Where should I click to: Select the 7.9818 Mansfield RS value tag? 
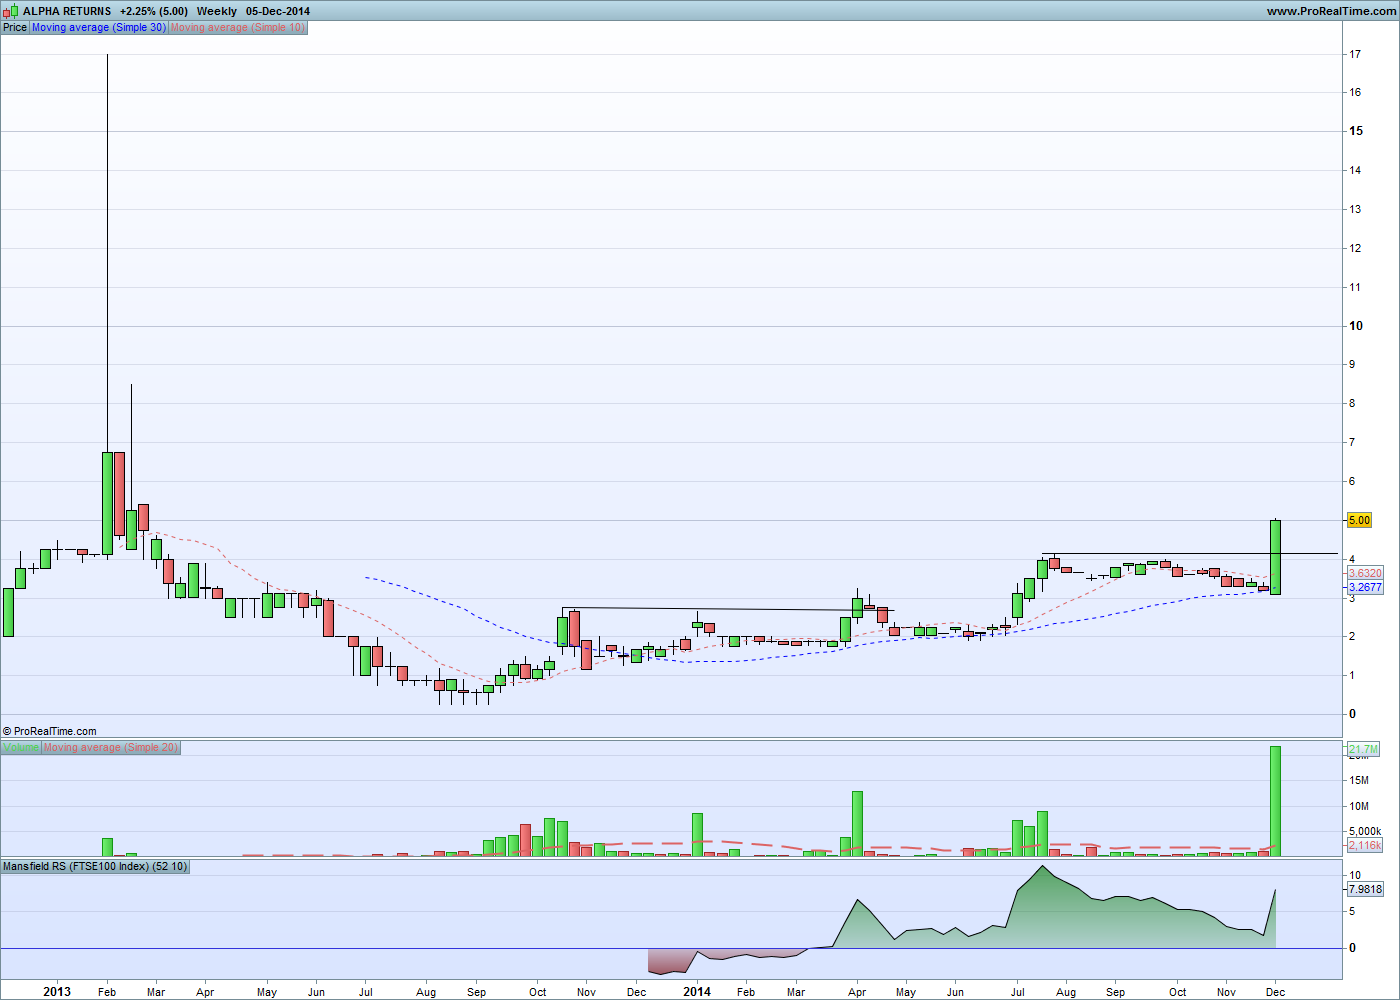pyautogui.click(x=1365, y=889)
